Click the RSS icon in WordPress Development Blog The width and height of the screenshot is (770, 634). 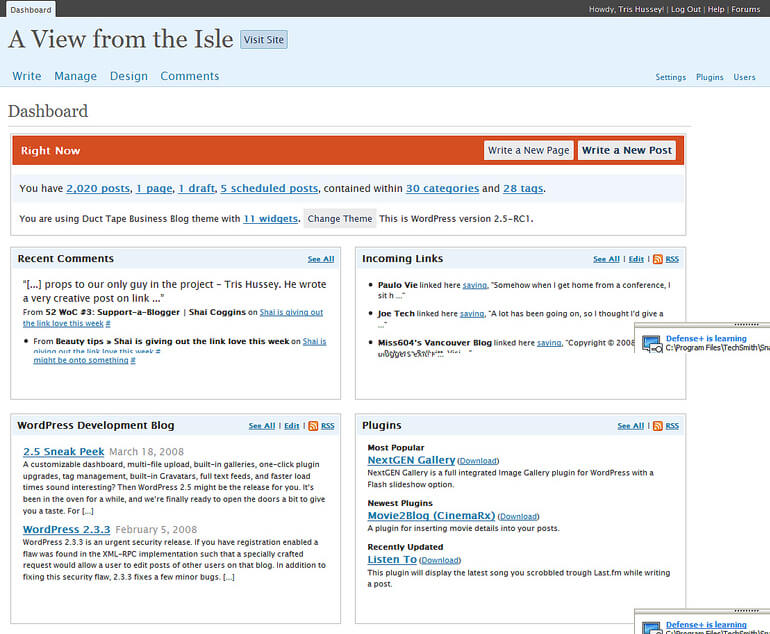tap(313, 426)
